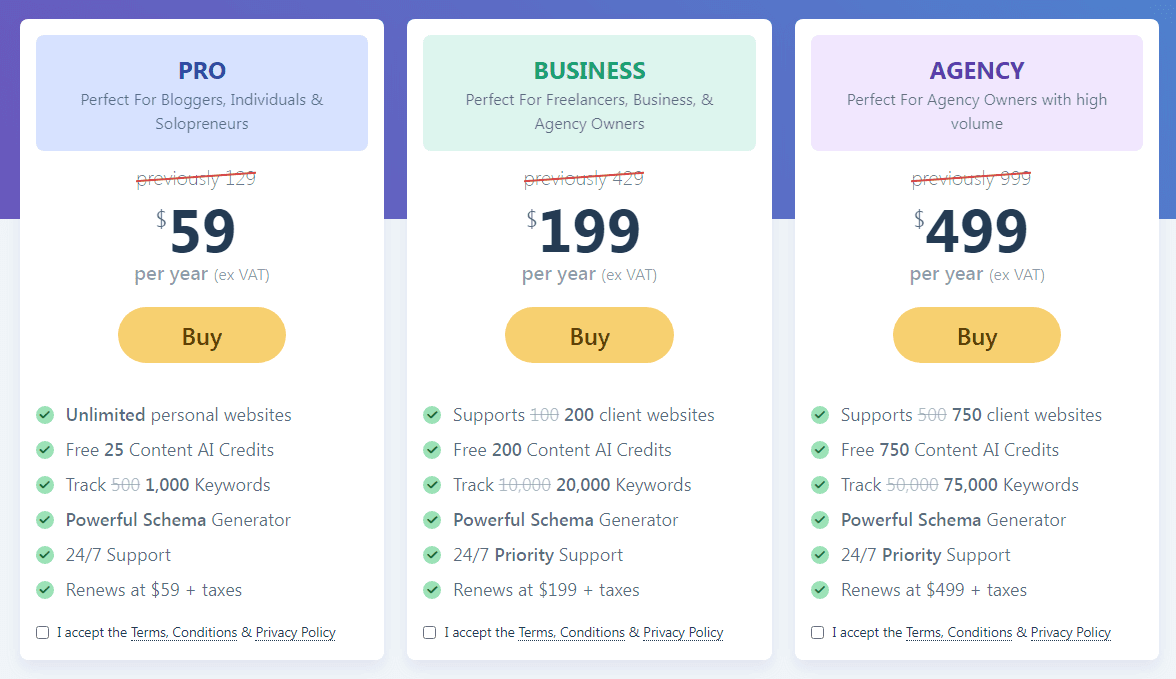
Task: Check the acceptance box under the Business plan
Action: click(429, 631)
